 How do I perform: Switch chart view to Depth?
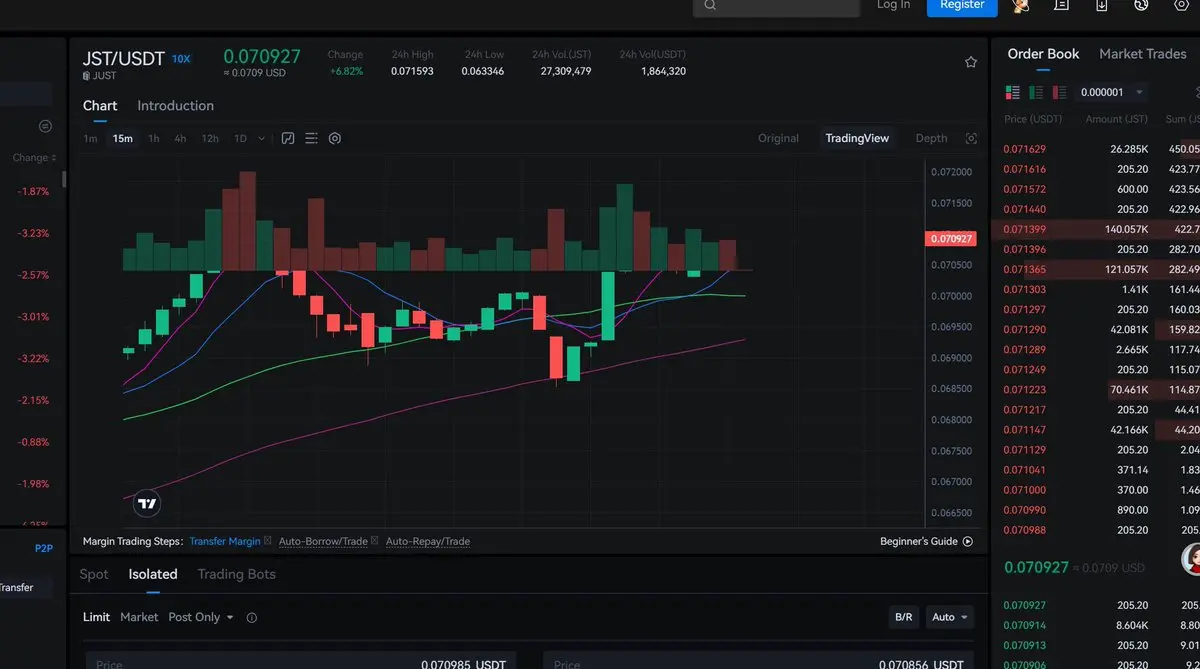[x=931, y=138]
